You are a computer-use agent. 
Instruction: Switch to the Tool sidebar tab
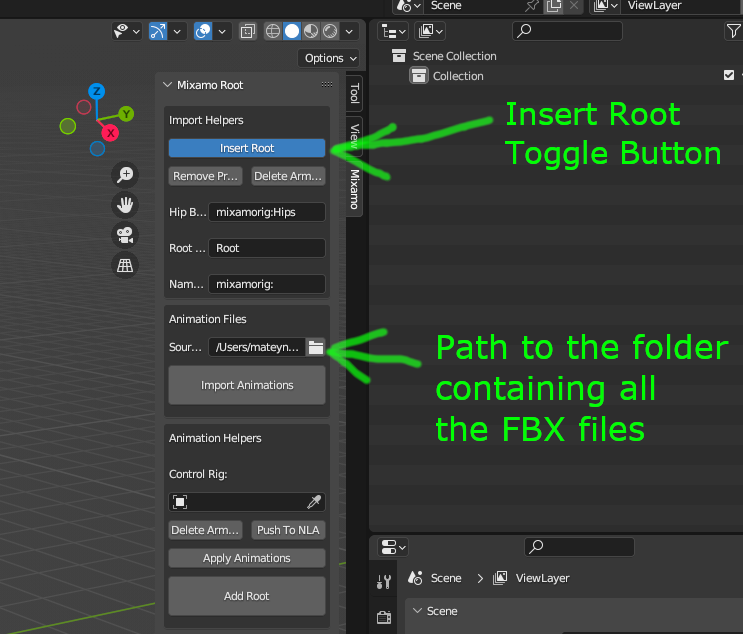tap(354, 93)
